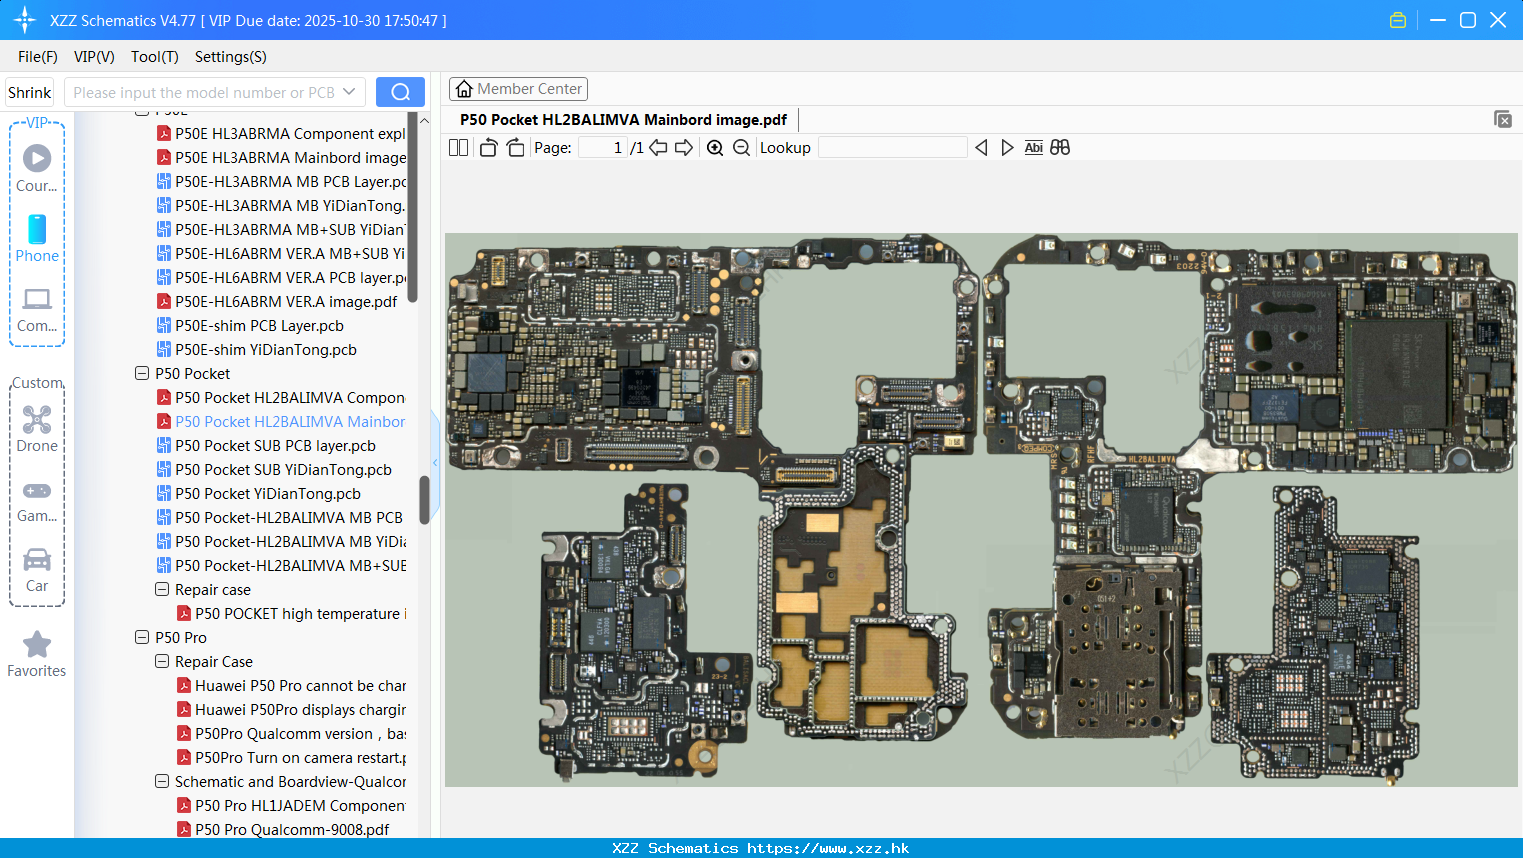Collapse the P50 Pro tree node
Viewport: 1523px width, 858px height.
[142, 638]
